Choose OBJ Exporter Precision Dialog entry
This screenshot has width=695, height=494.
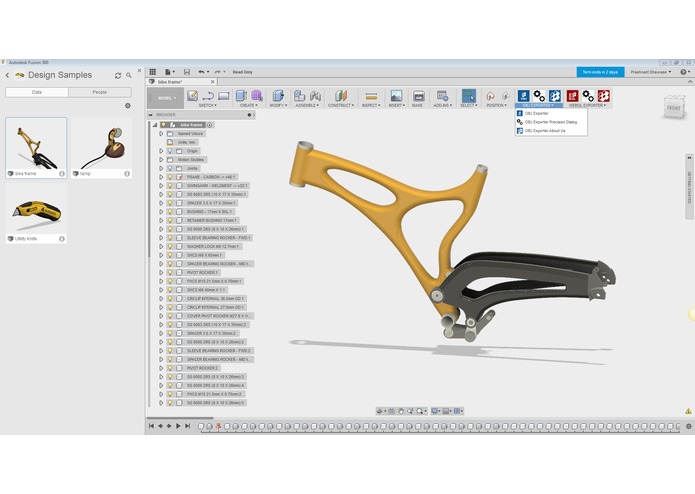(551, 122)
